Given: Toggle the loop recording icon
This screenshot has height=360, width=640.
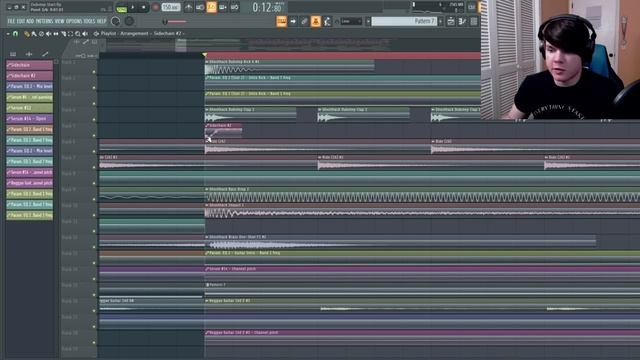Looking at the screenshot, I should tap(234, 7).
